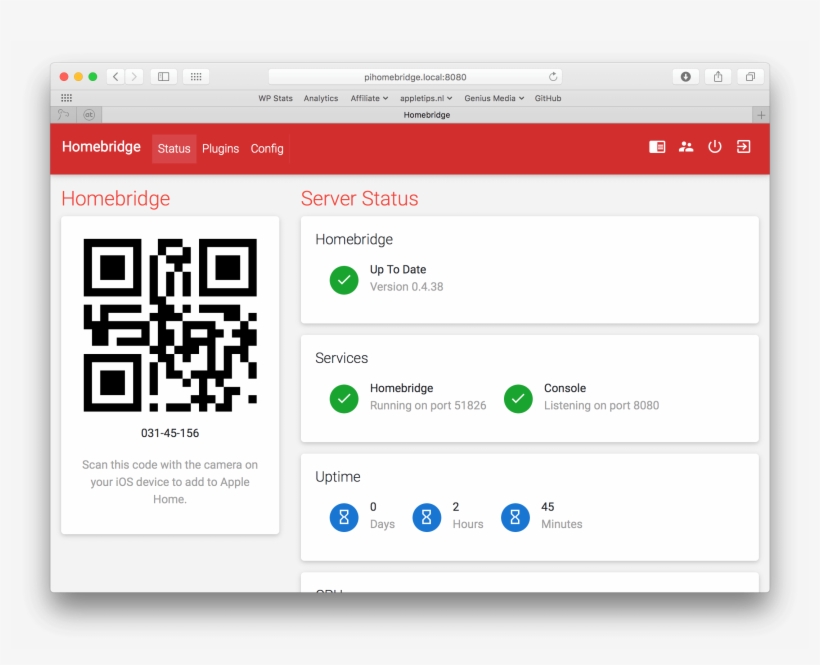Open the appletips.nl dropdown menu
820x665 pixels.
point(426,98)
